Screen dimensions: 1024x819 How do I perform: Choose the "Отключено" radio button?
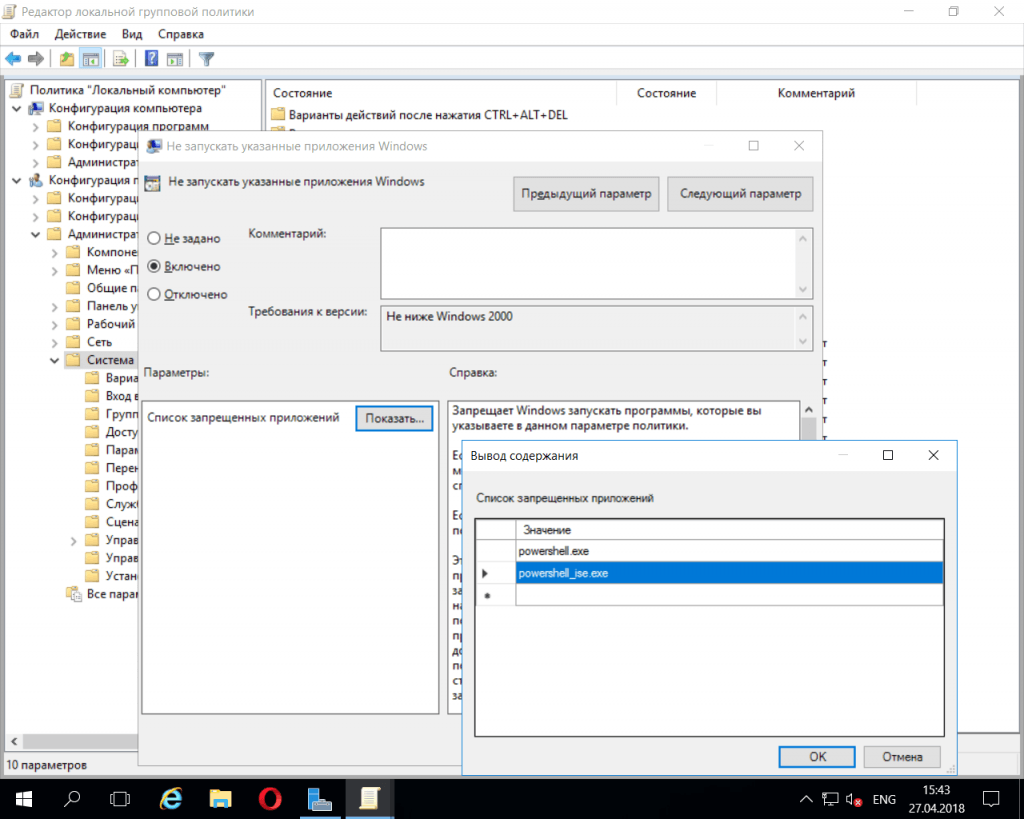[x=154, y=295]
